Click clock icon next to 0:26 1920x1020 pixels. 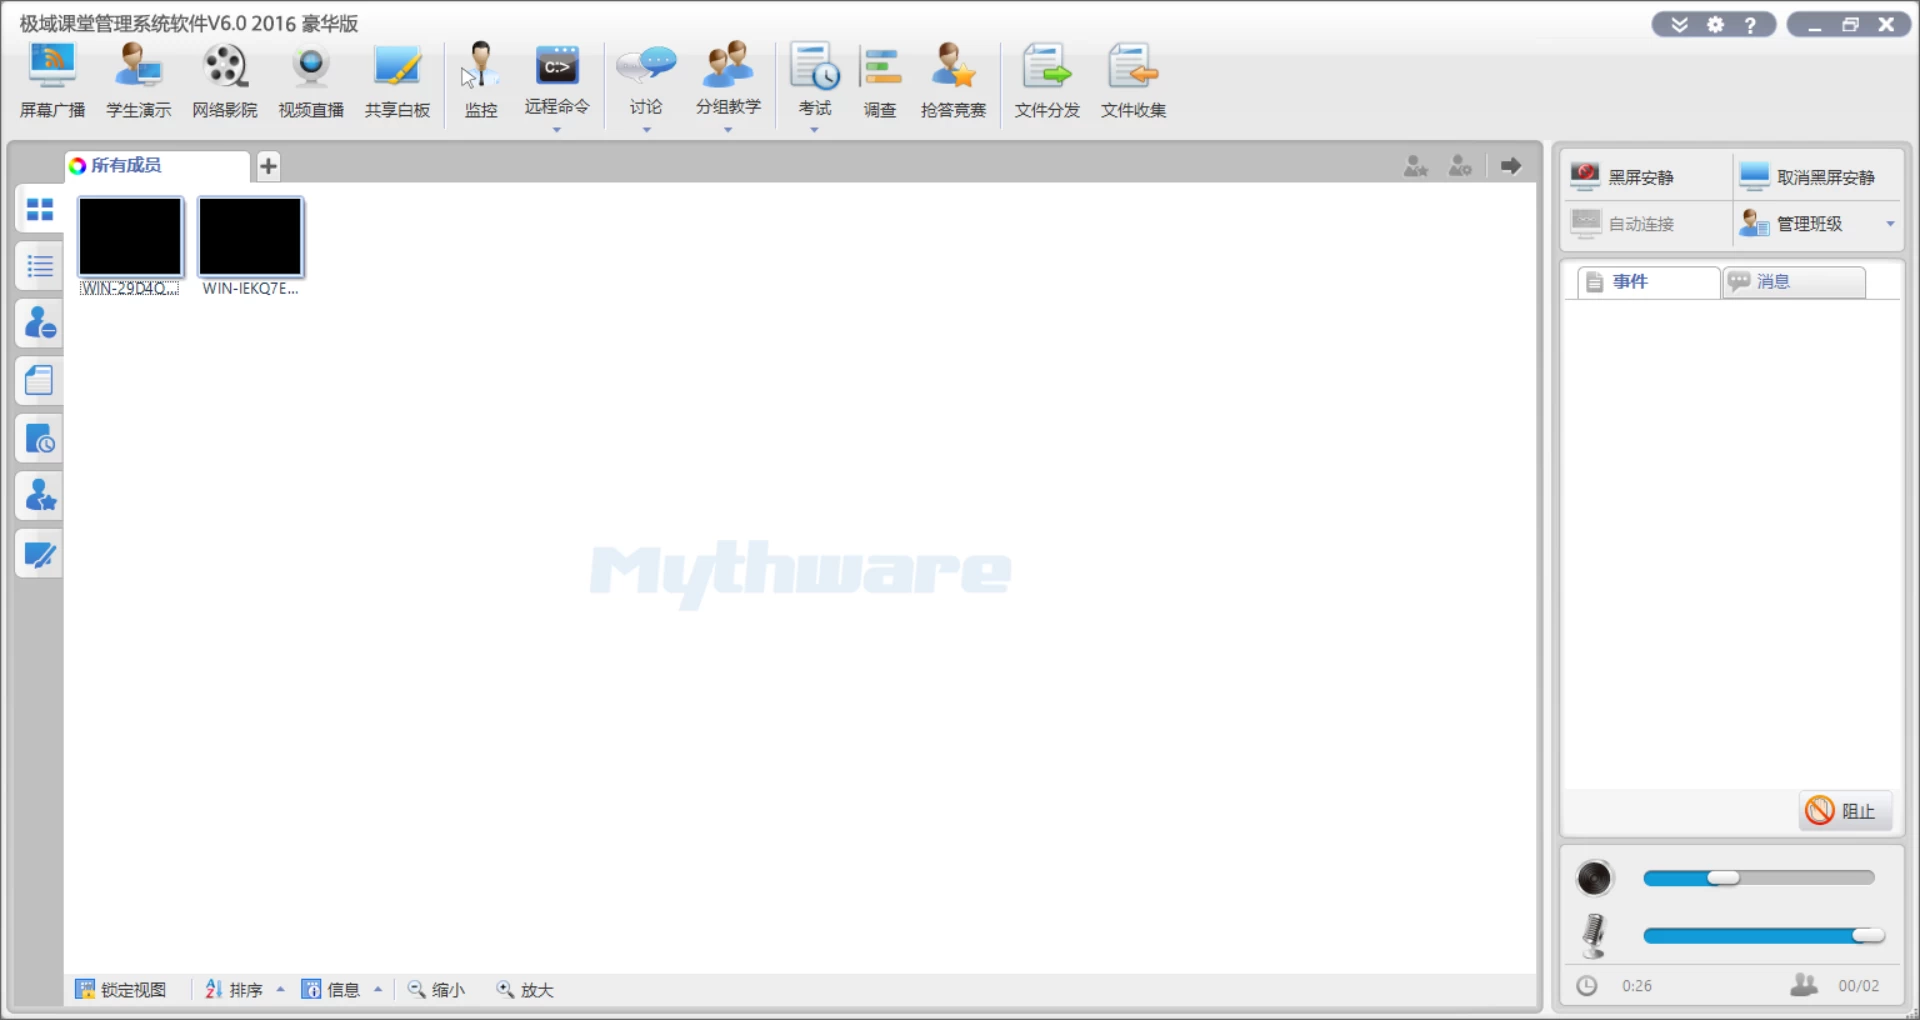(x=1587, y=986)
